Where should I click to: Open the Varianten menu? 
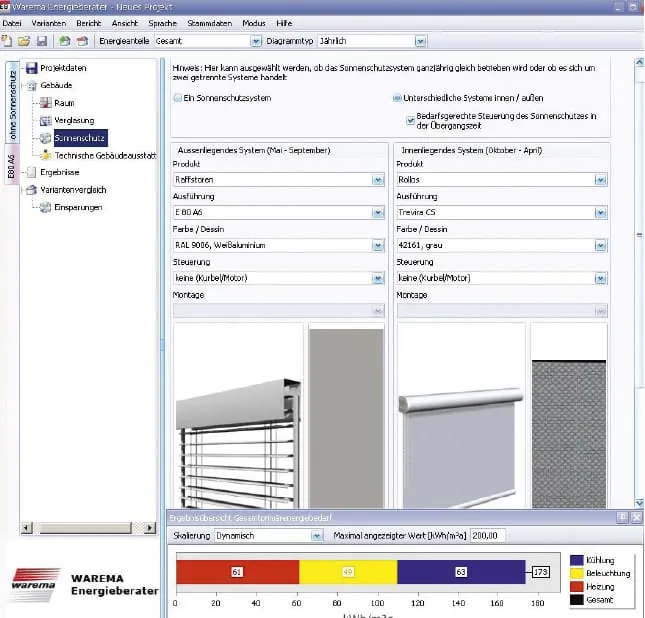pos(47,22)
